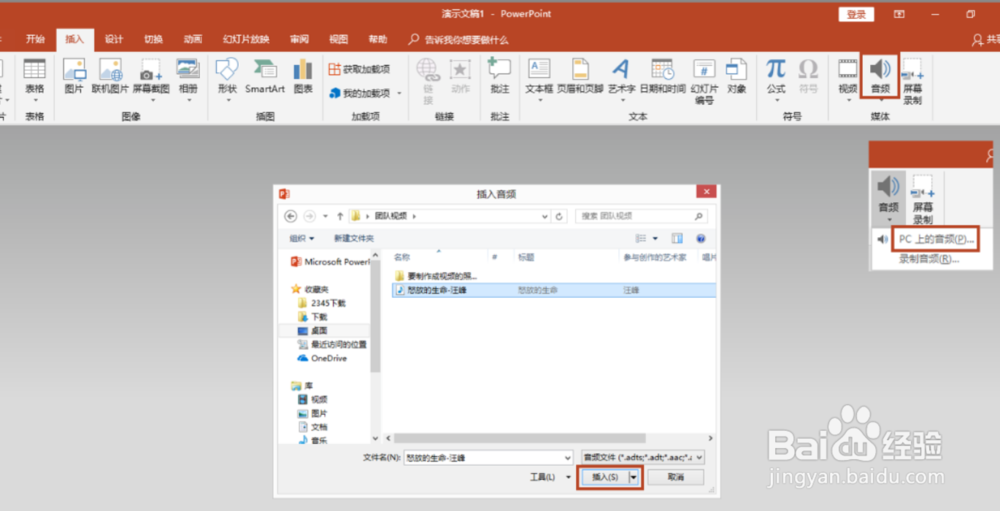Click the Ω 符号 symbol icon

(808, 77)
